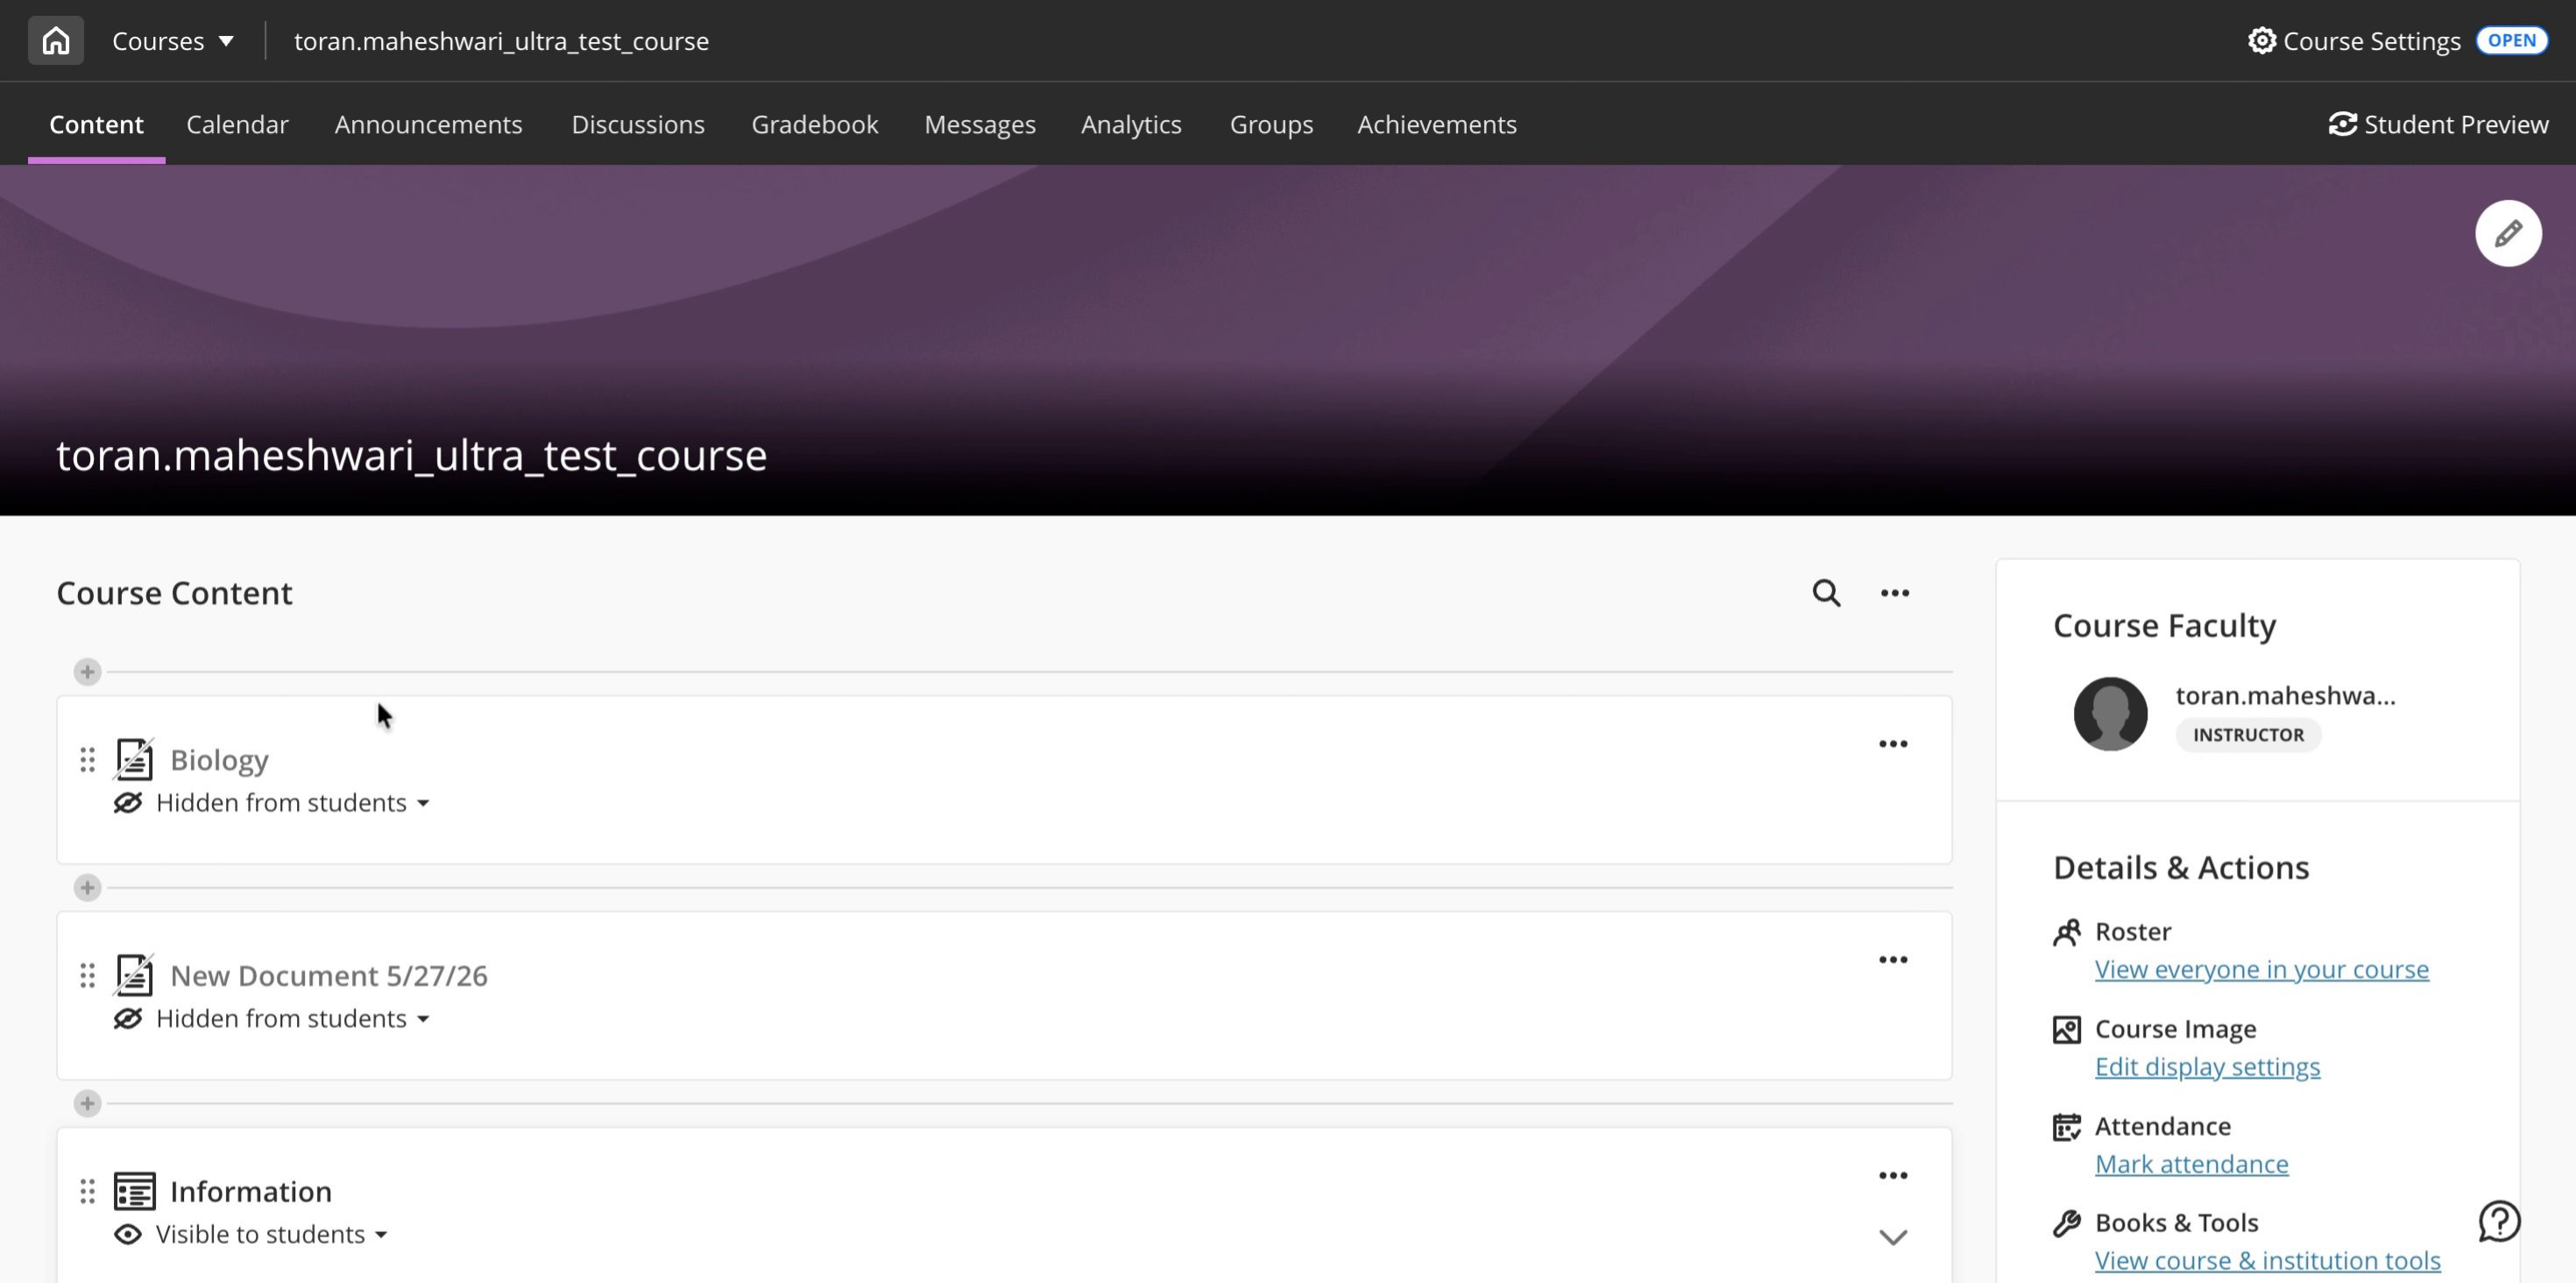This screenshot has width=2576, height=1283.
Task: Grab the New Document drag handle
Action: [87, 976]
